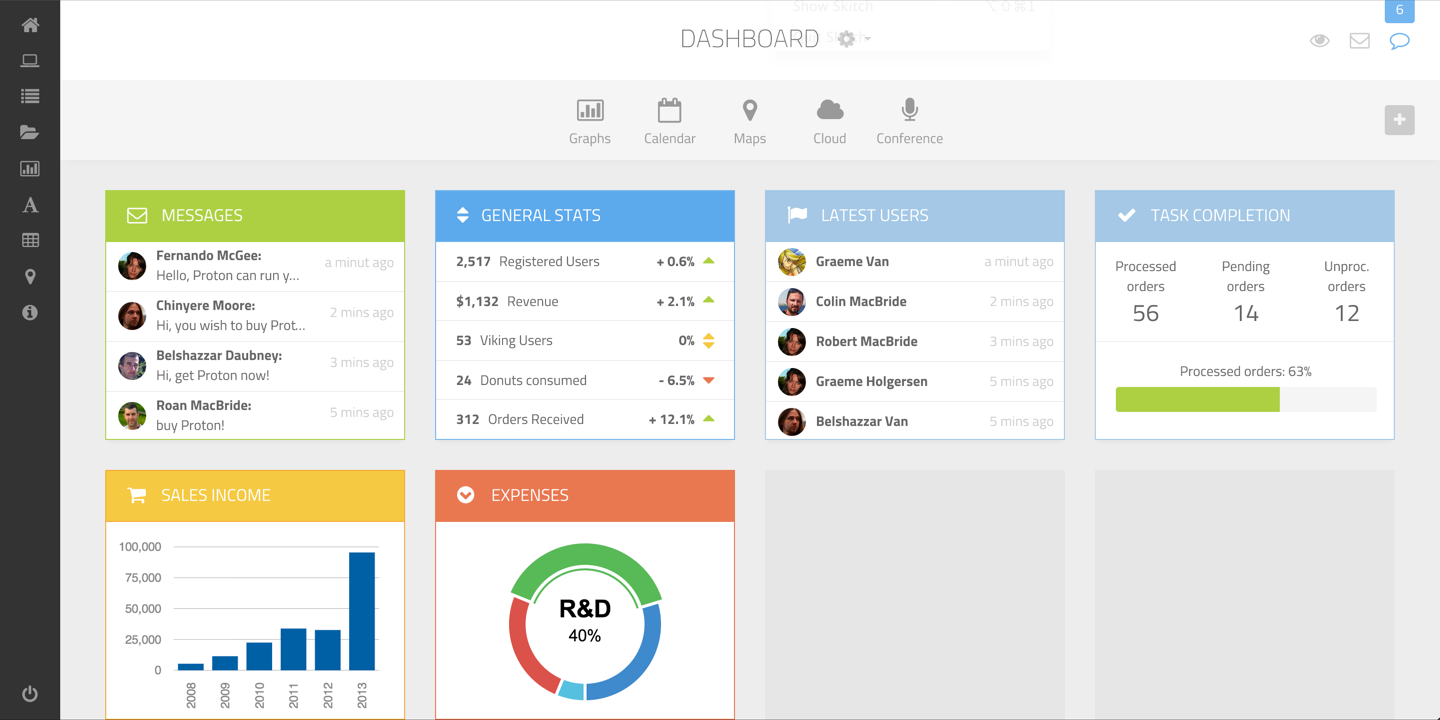The width and height of the screenshot is (1440, 720).
Task: Open the chat bubble notifications icon
Action: point(1400,41)
